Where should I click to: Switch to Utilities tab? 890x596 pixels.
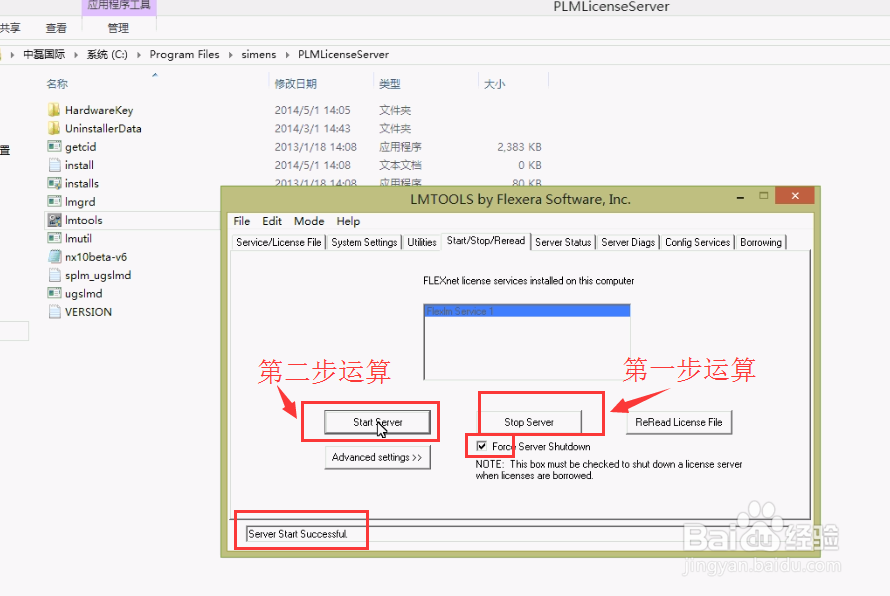coord(422,242)
